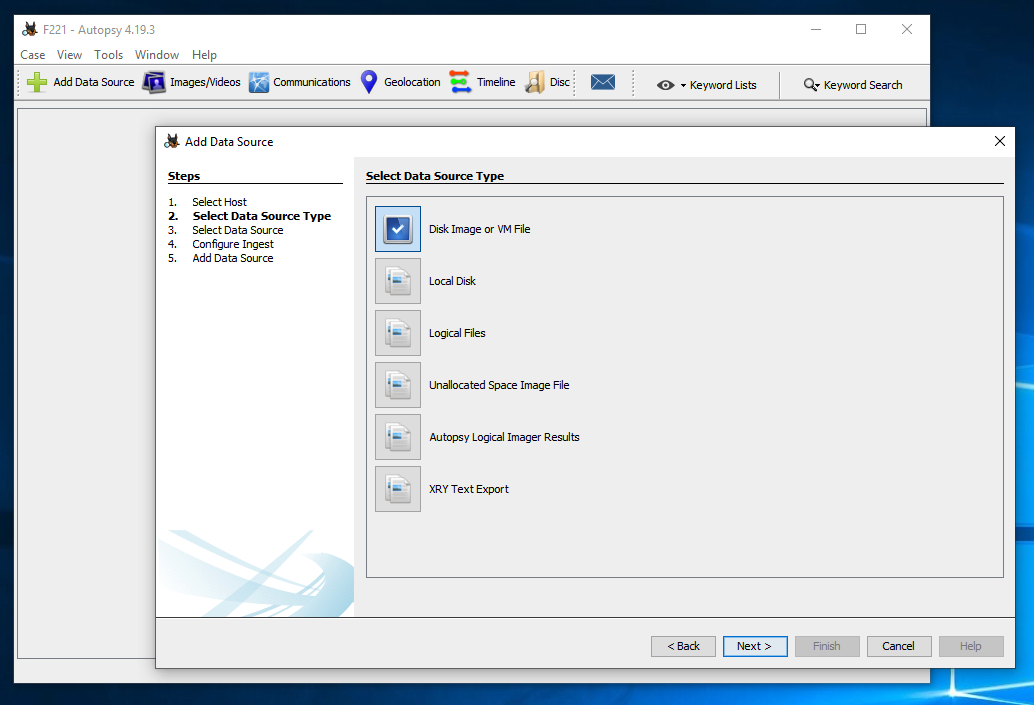Select the Logical Files source type
1034x705 pixels.
[x=398, y=333]
